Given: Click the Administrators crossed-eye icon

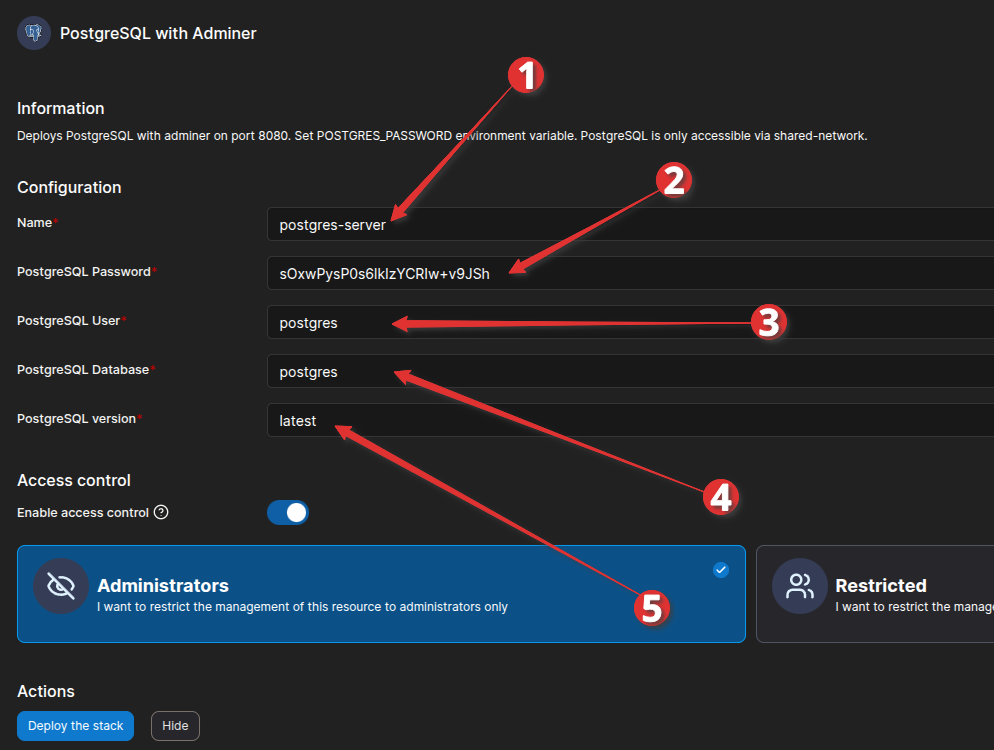Looking at the screenshot, I should tap(61, 586).
